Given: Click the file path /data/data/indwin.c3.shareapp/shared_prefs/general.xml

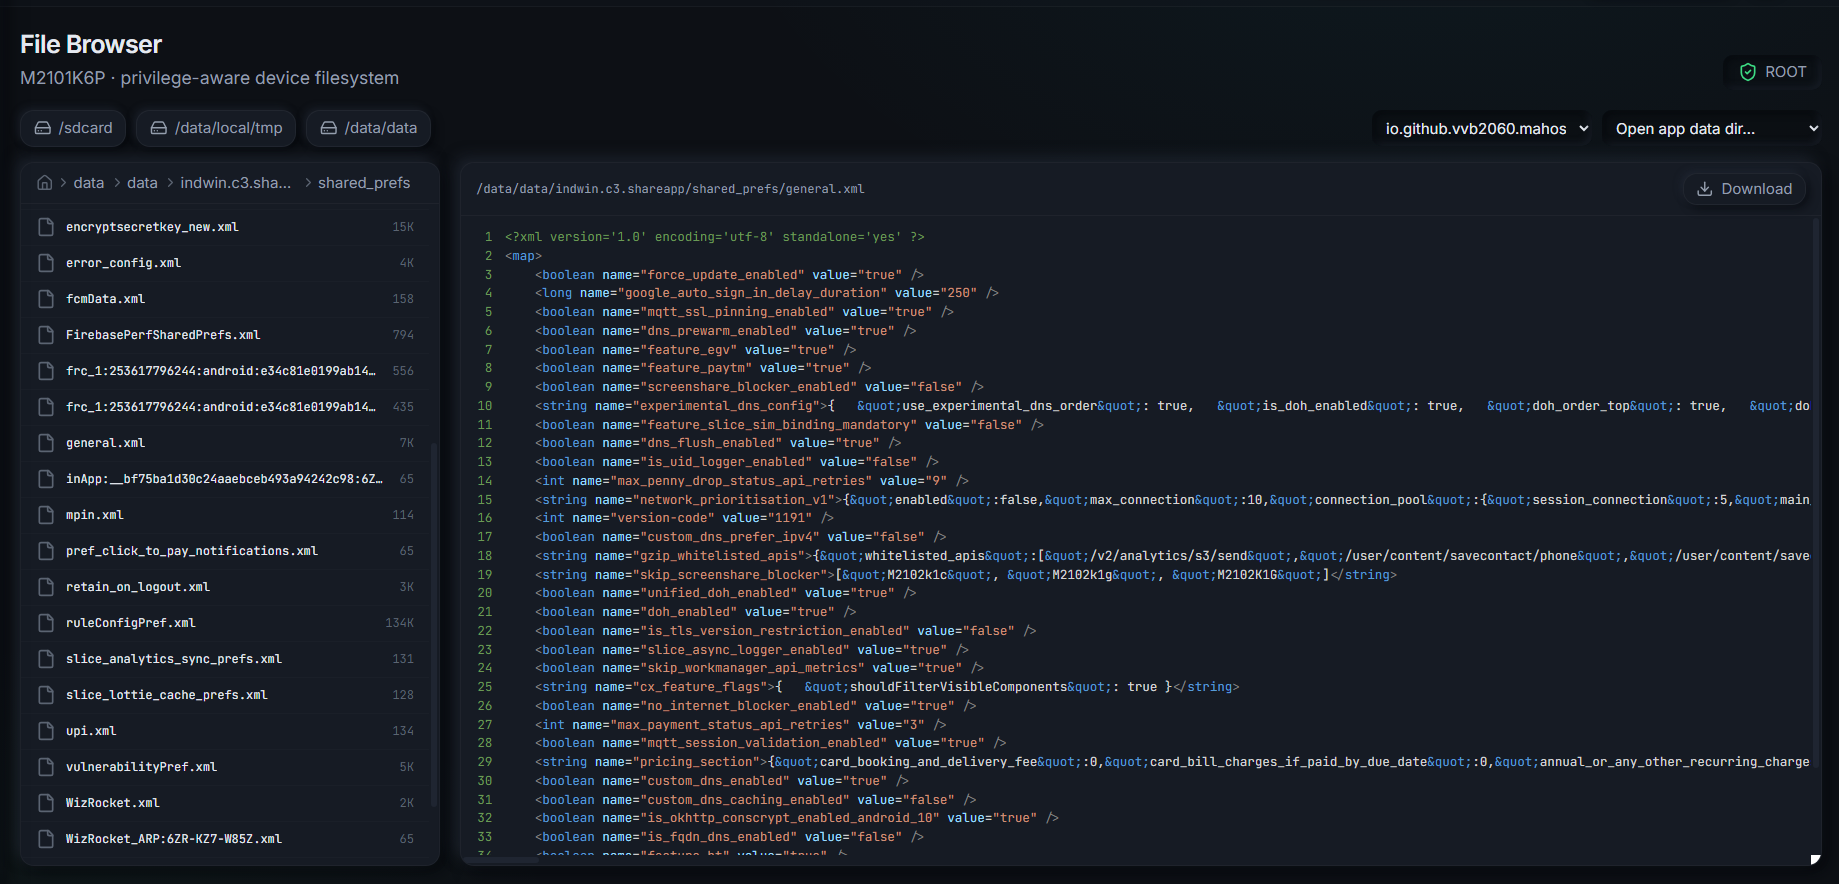Looking at the screenshot, I should (x=670, y=189).
